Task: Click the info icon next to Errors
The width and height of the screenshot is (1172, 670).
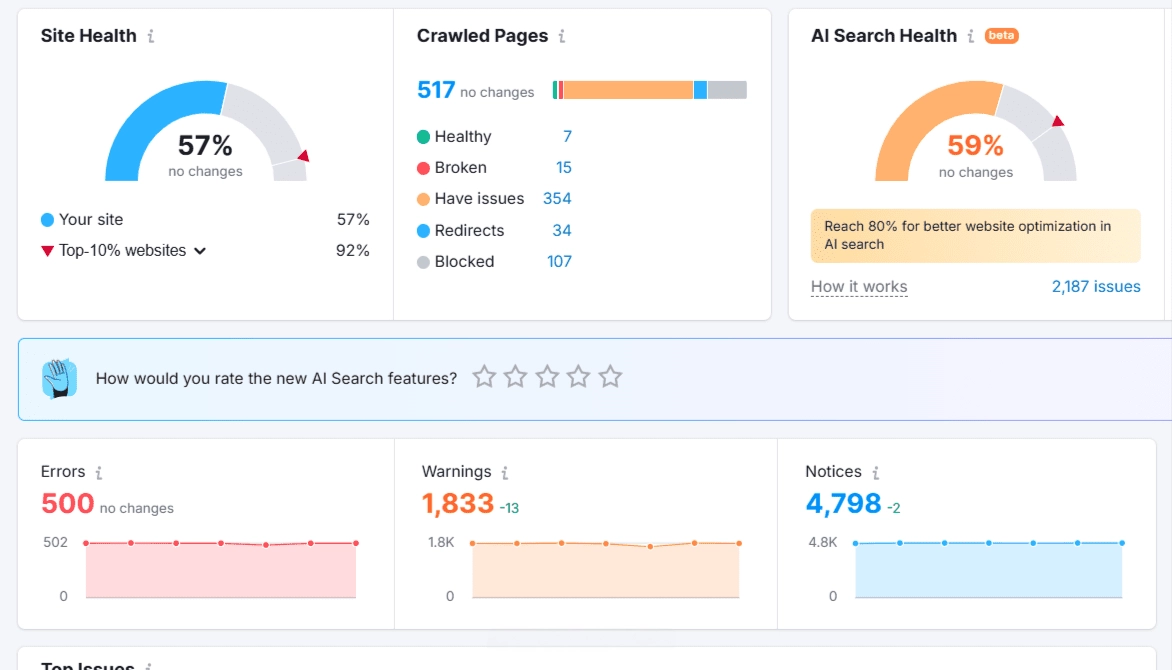Action: pyautogui.click(x=99, y=473)
